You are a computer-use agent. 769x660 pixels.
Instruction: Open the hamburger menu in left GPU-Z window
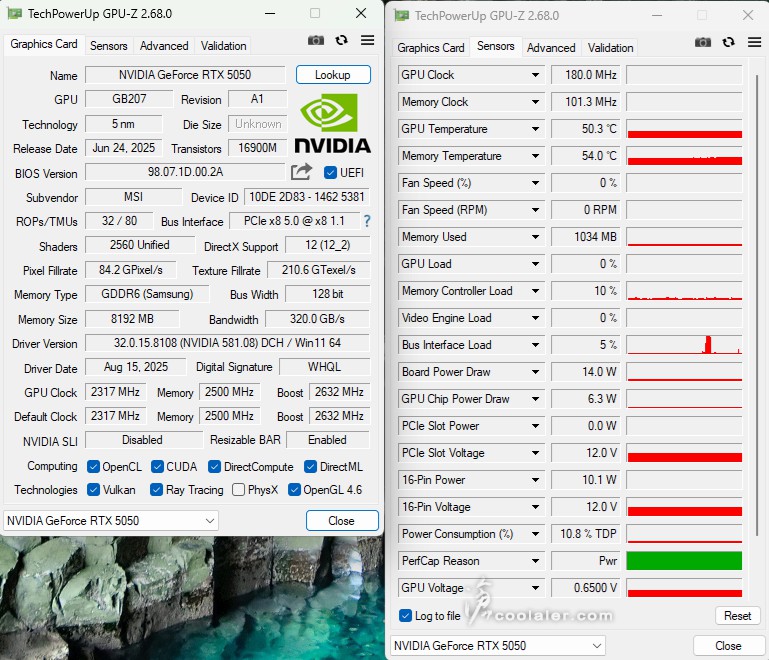[367, 40]
